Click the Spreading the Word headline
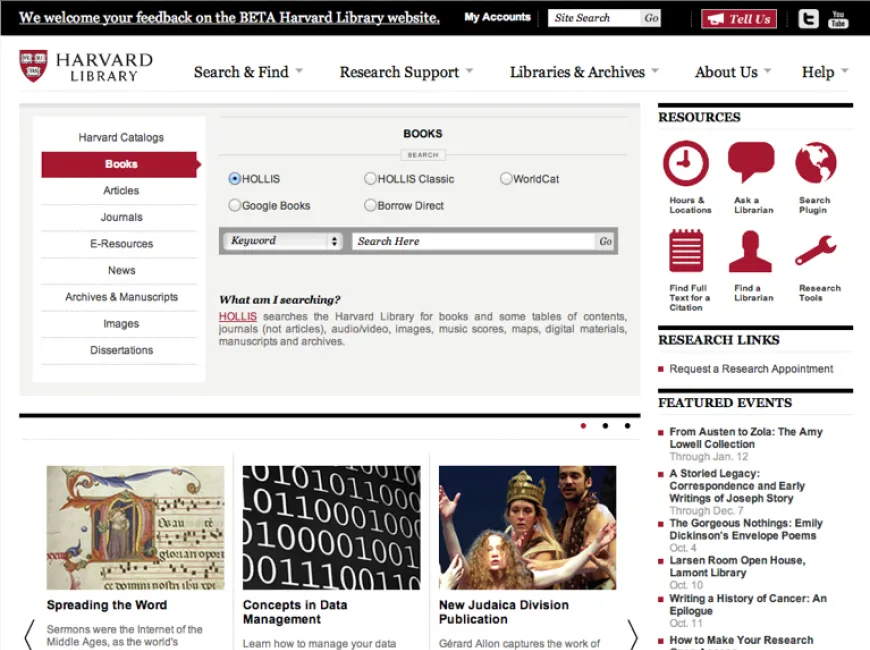The image size is (870, 650). 107,605
